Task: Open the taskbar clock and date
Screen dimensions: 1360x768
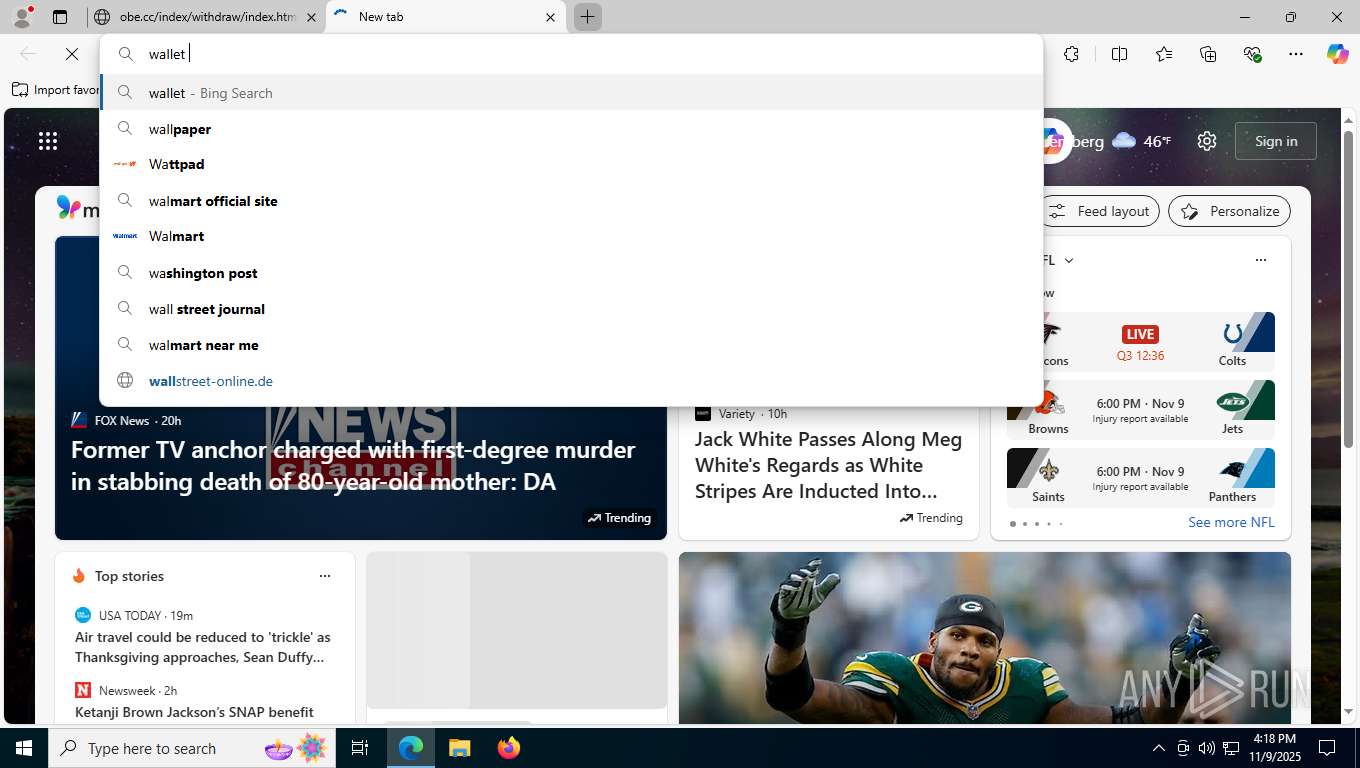Action: tap(1274, 748)
